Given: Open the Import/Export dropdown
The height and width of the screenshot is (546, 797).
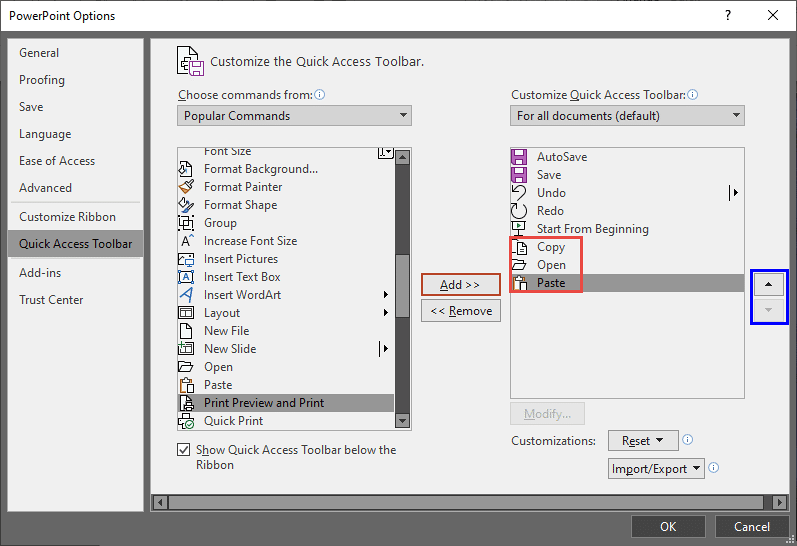Looking at the screenshot, I should coord(656,469).
